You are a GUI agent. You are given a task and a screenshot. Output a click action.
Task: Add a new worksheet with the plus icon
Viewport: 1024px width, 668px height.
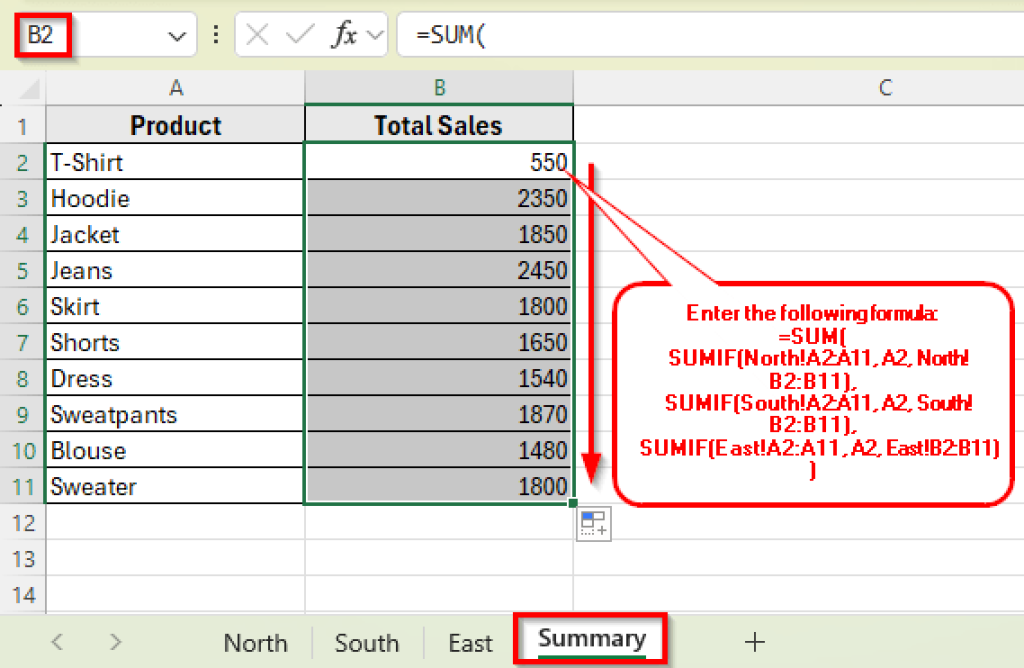click(x=755, y=641)
